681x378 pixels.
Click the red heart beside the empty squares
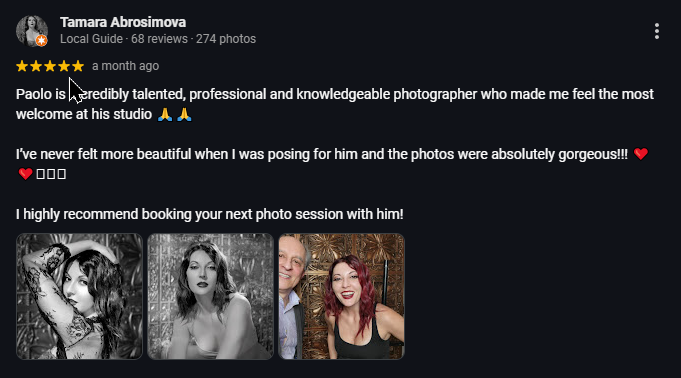(x=25, y=174)
